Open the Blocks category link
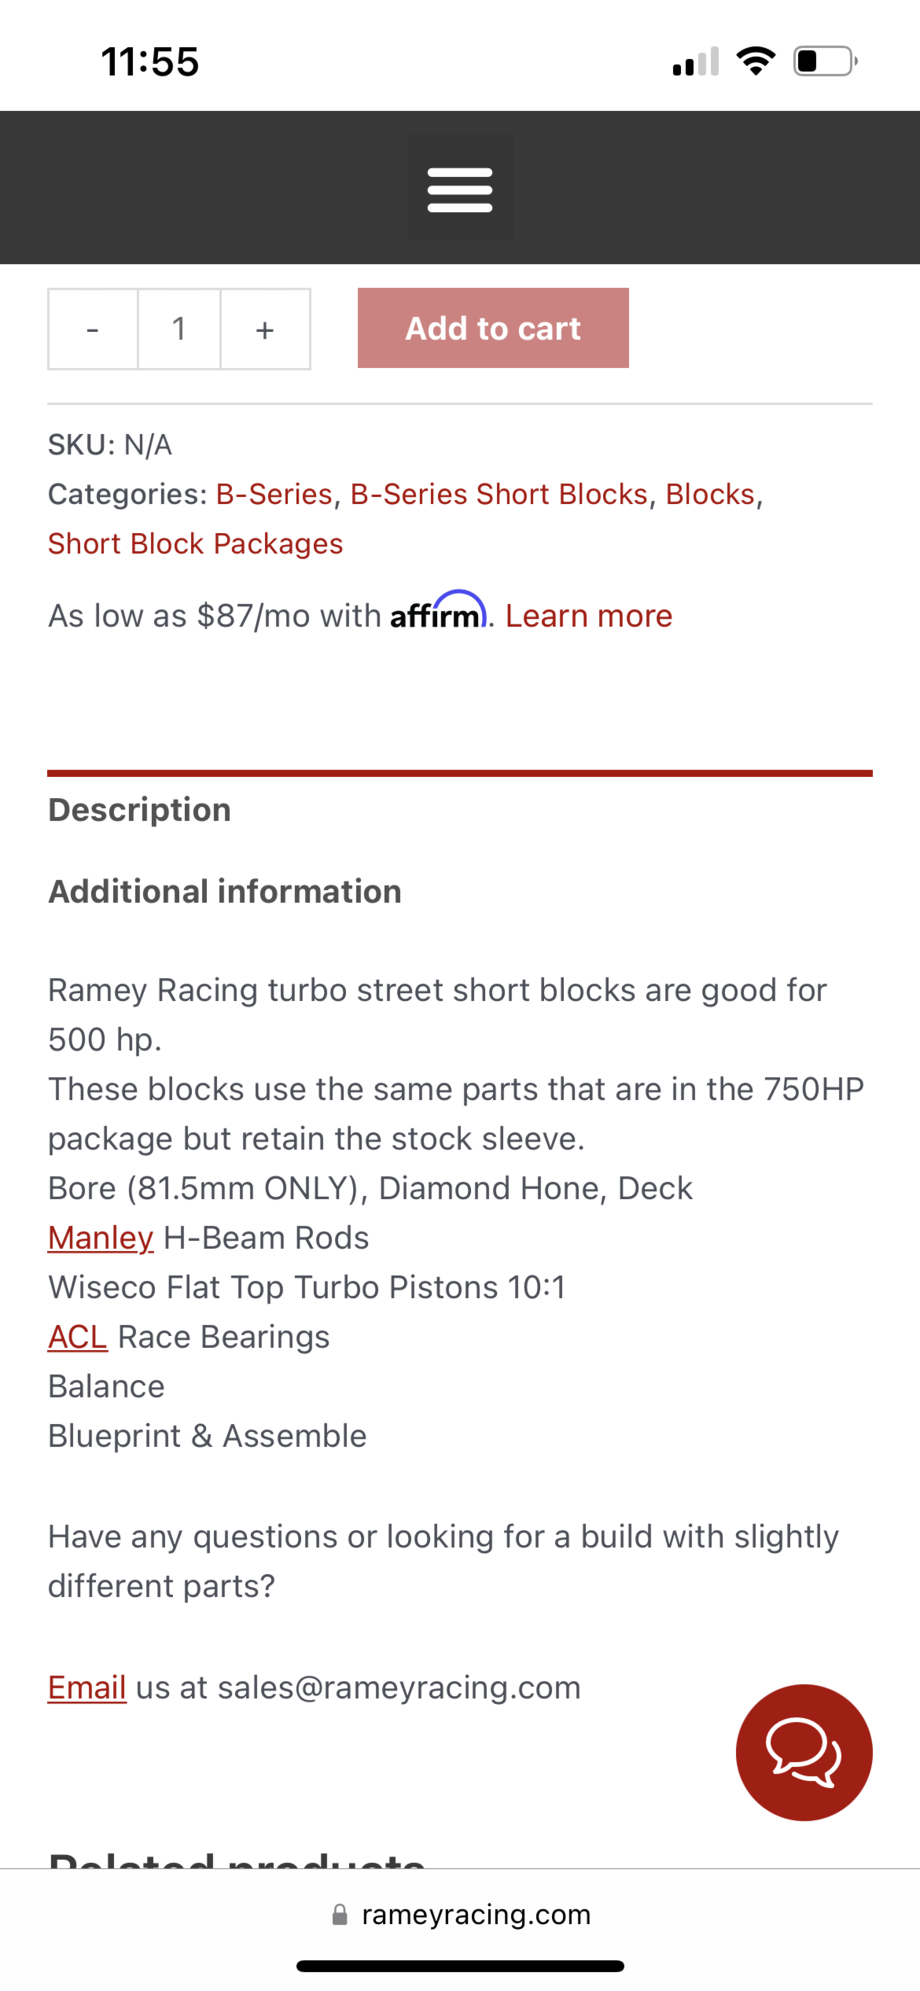The width and height of the screenshot is (920, 1991). [x=710, y=494]
